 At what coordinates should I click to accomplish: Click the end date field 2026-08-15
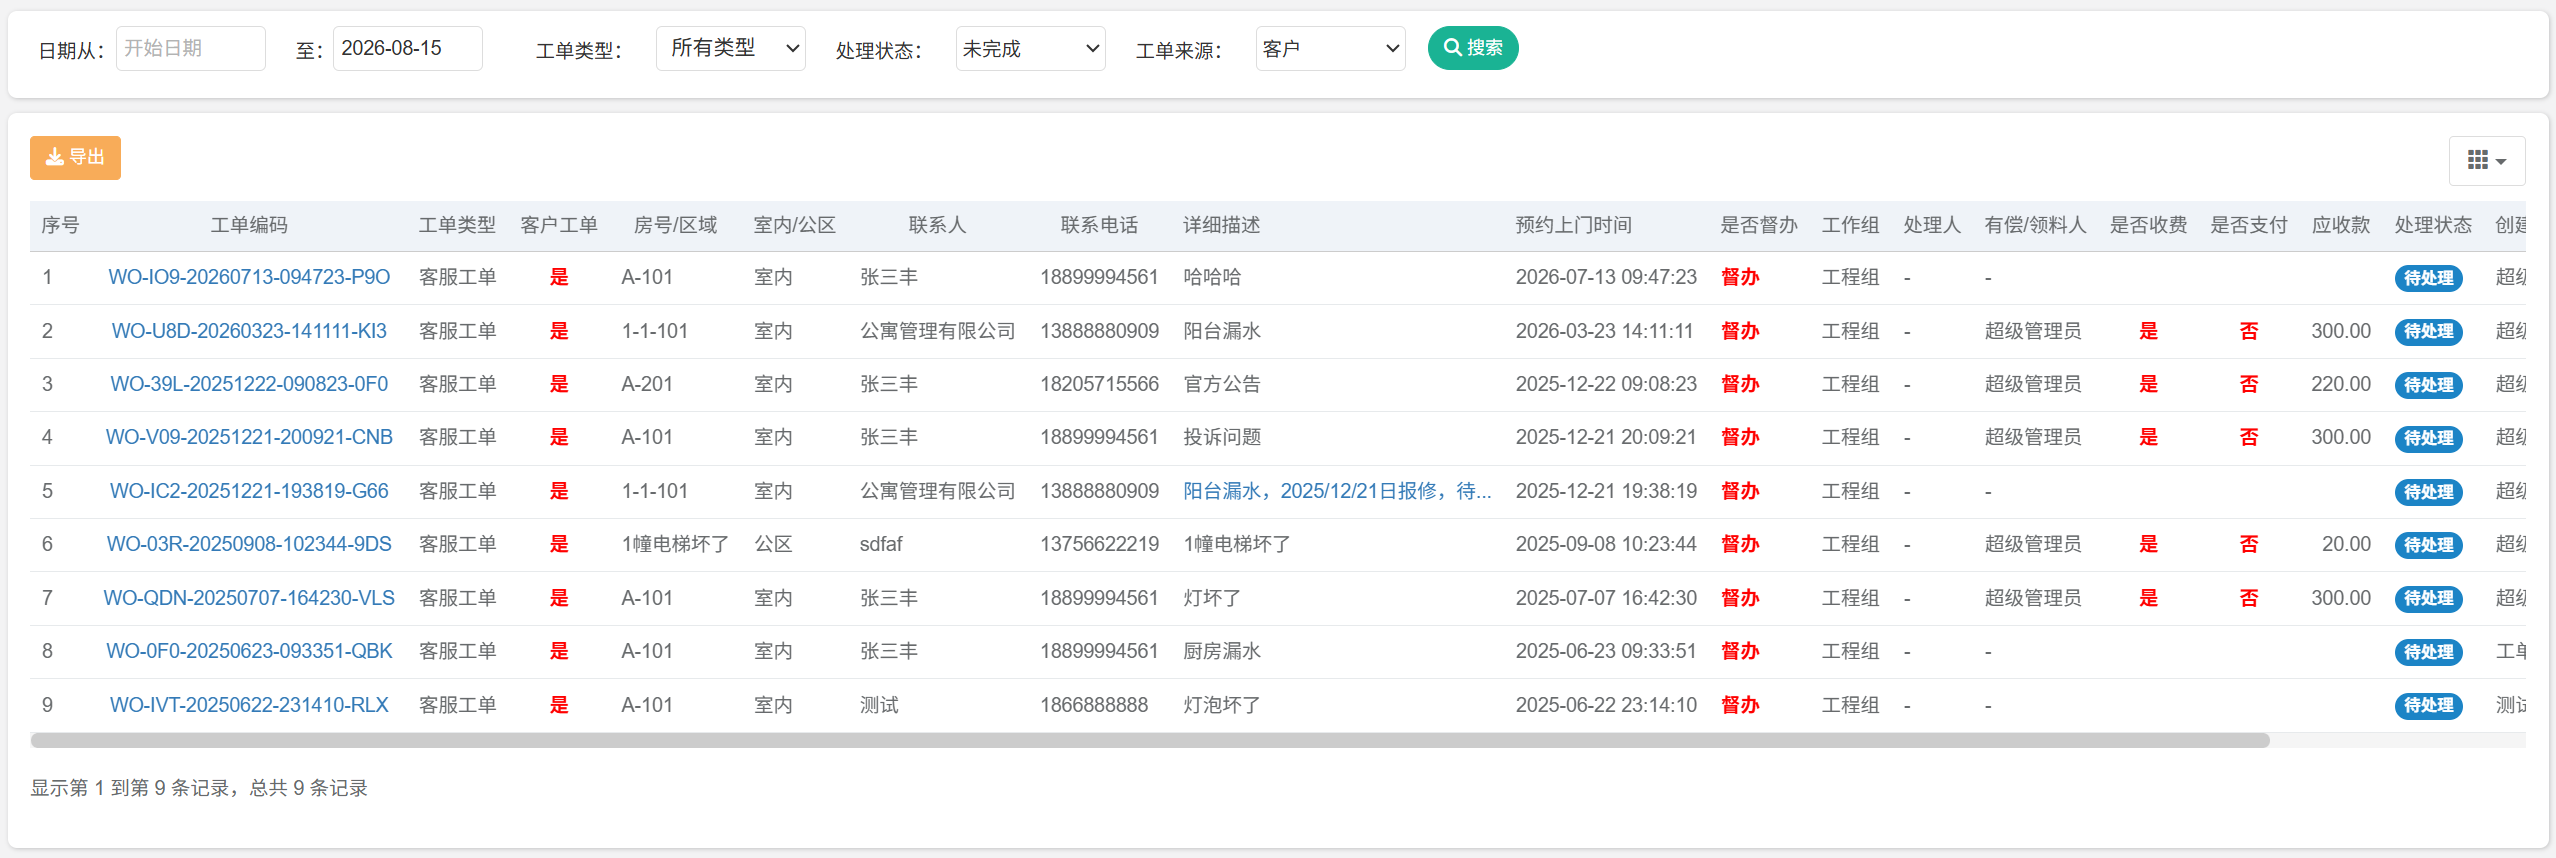(x=407, y=48)
